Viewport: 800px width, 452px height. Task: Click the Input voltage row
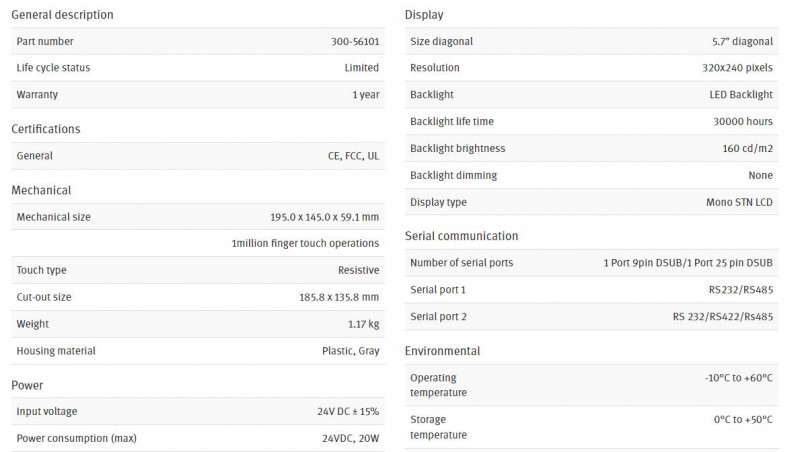198,411
